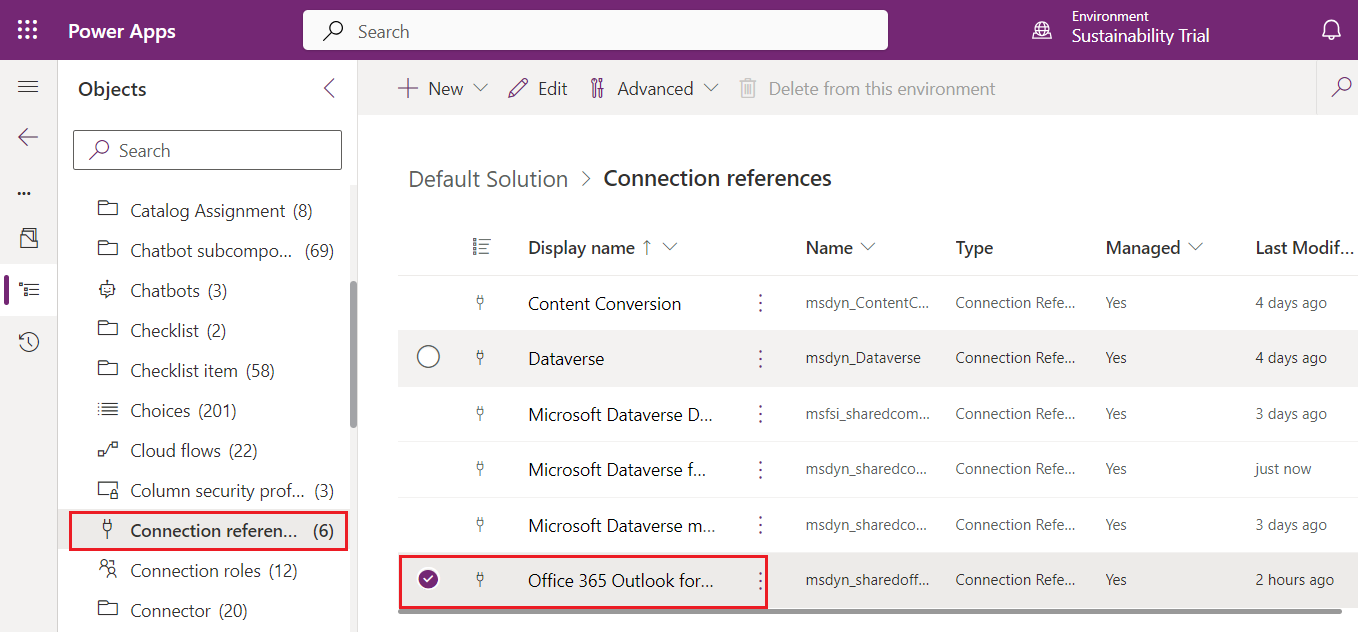The image size is (1358, 632).
Task: Open the Office 365 Outlook connection reference
Action: 621,580
